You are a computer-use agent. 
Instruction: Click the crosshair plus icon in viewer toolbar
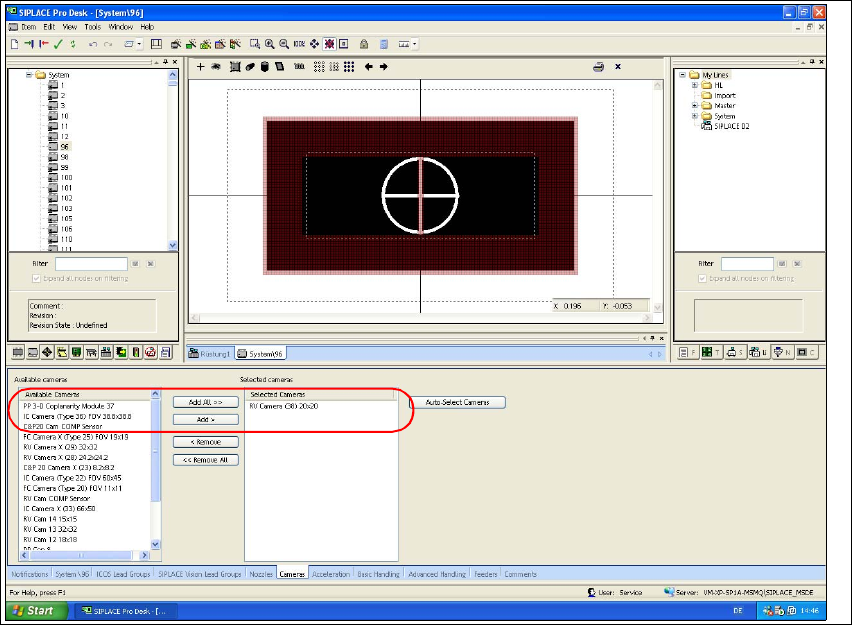[200, 67]
